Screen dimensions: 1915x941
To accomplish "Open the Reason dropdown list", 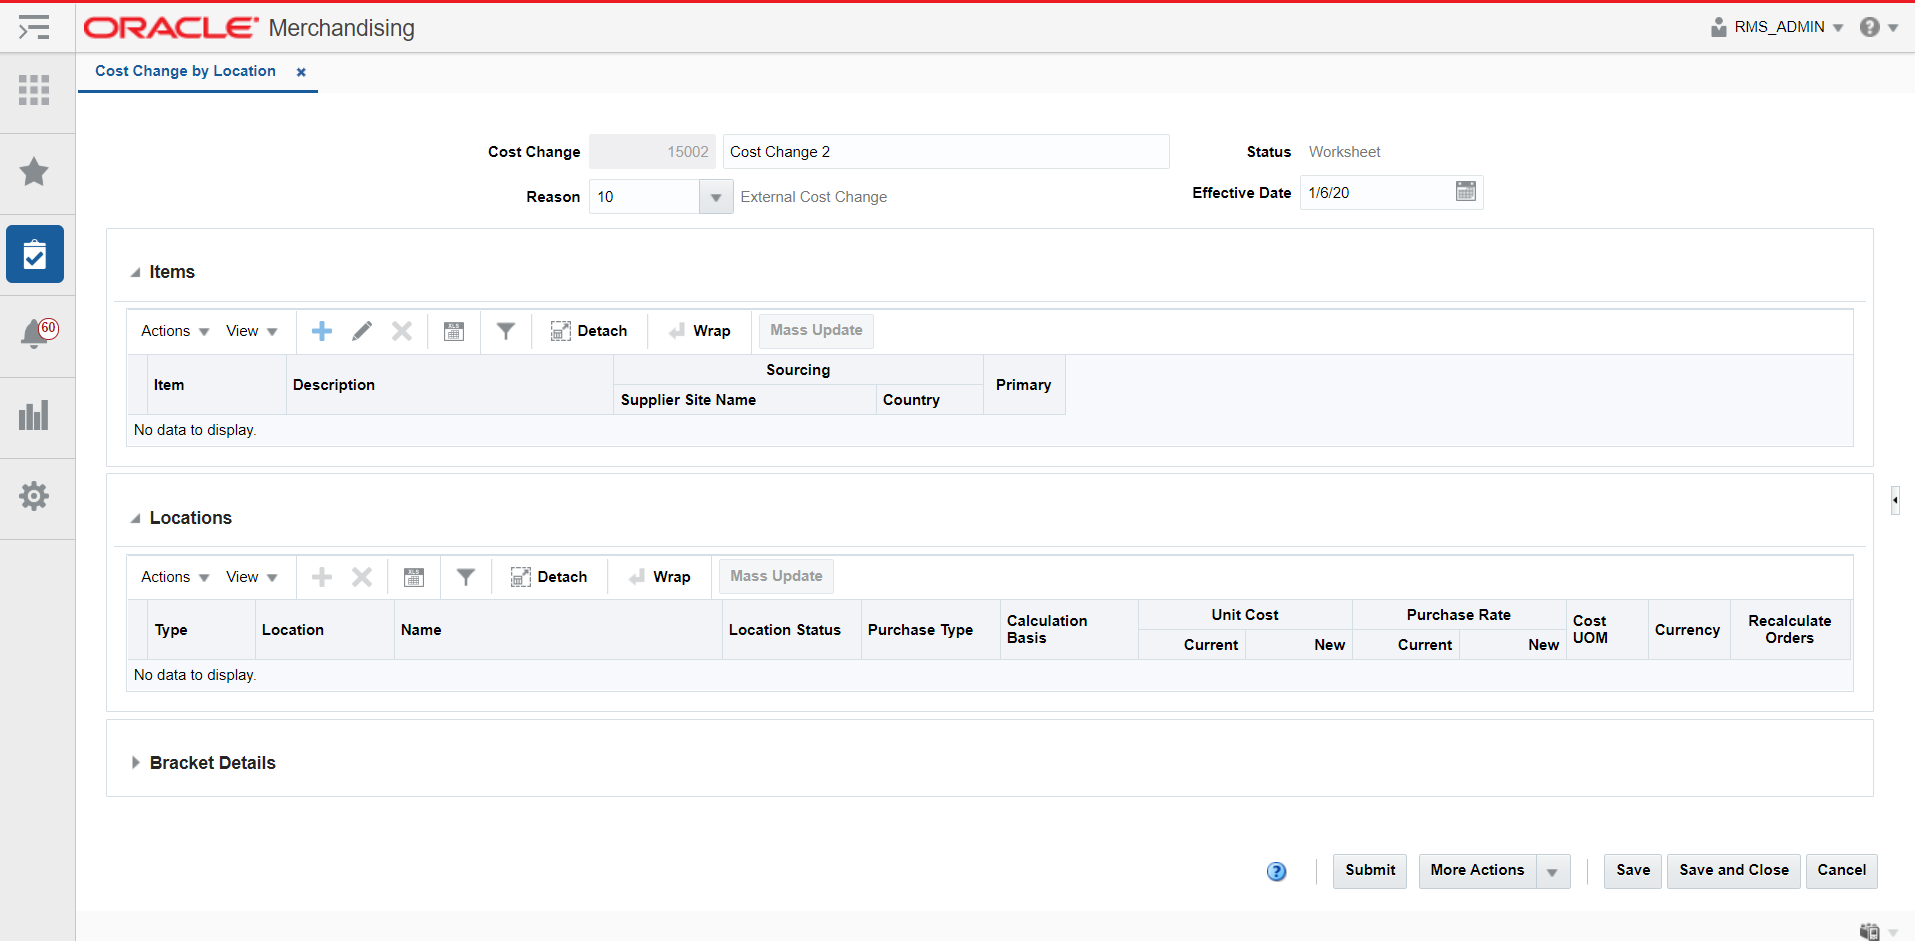I will tap(715, 196).
